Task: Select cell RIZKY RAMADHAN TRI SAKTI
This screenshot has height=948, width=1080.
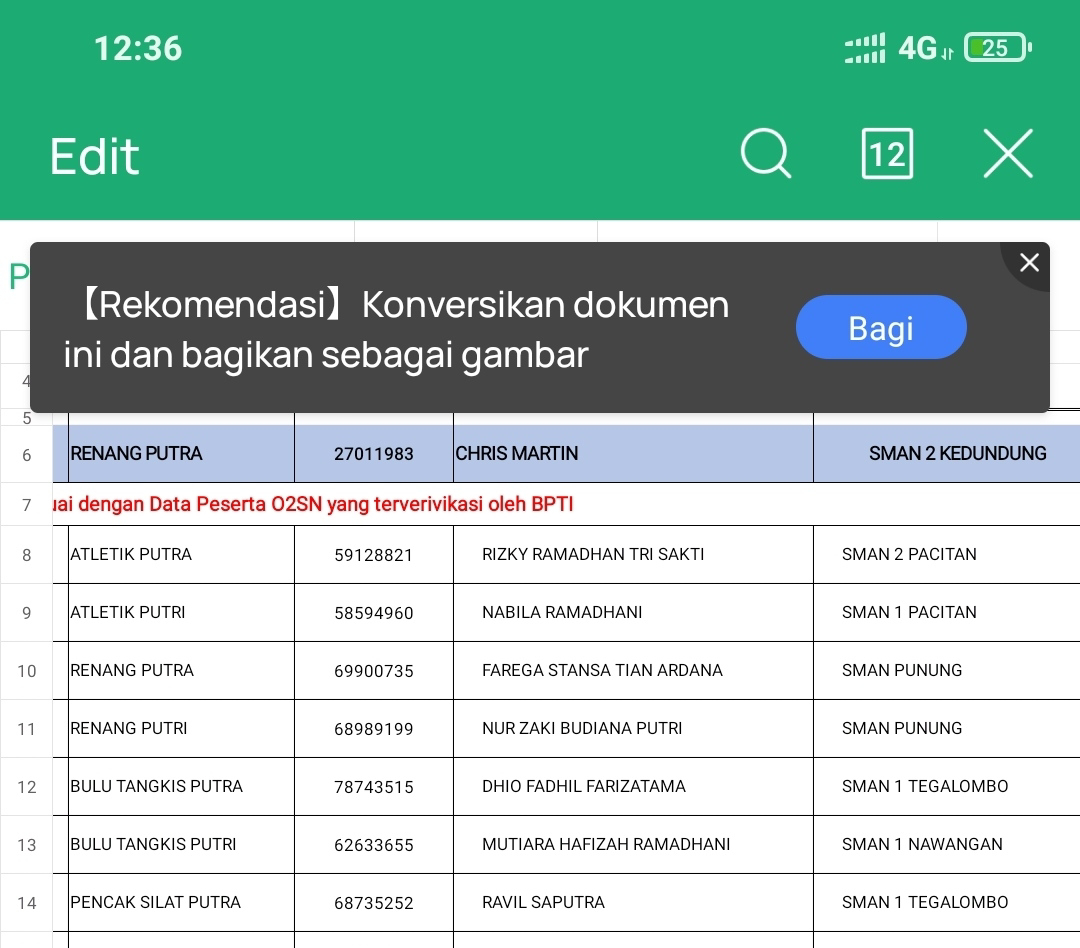Action: (x=633, y=555)
